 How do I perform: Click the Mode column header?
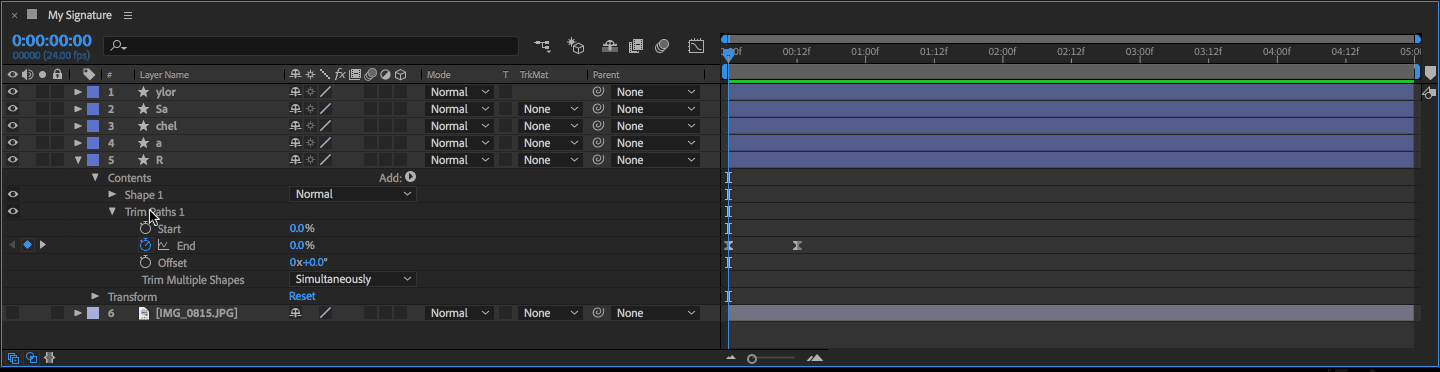pos(439,75)
